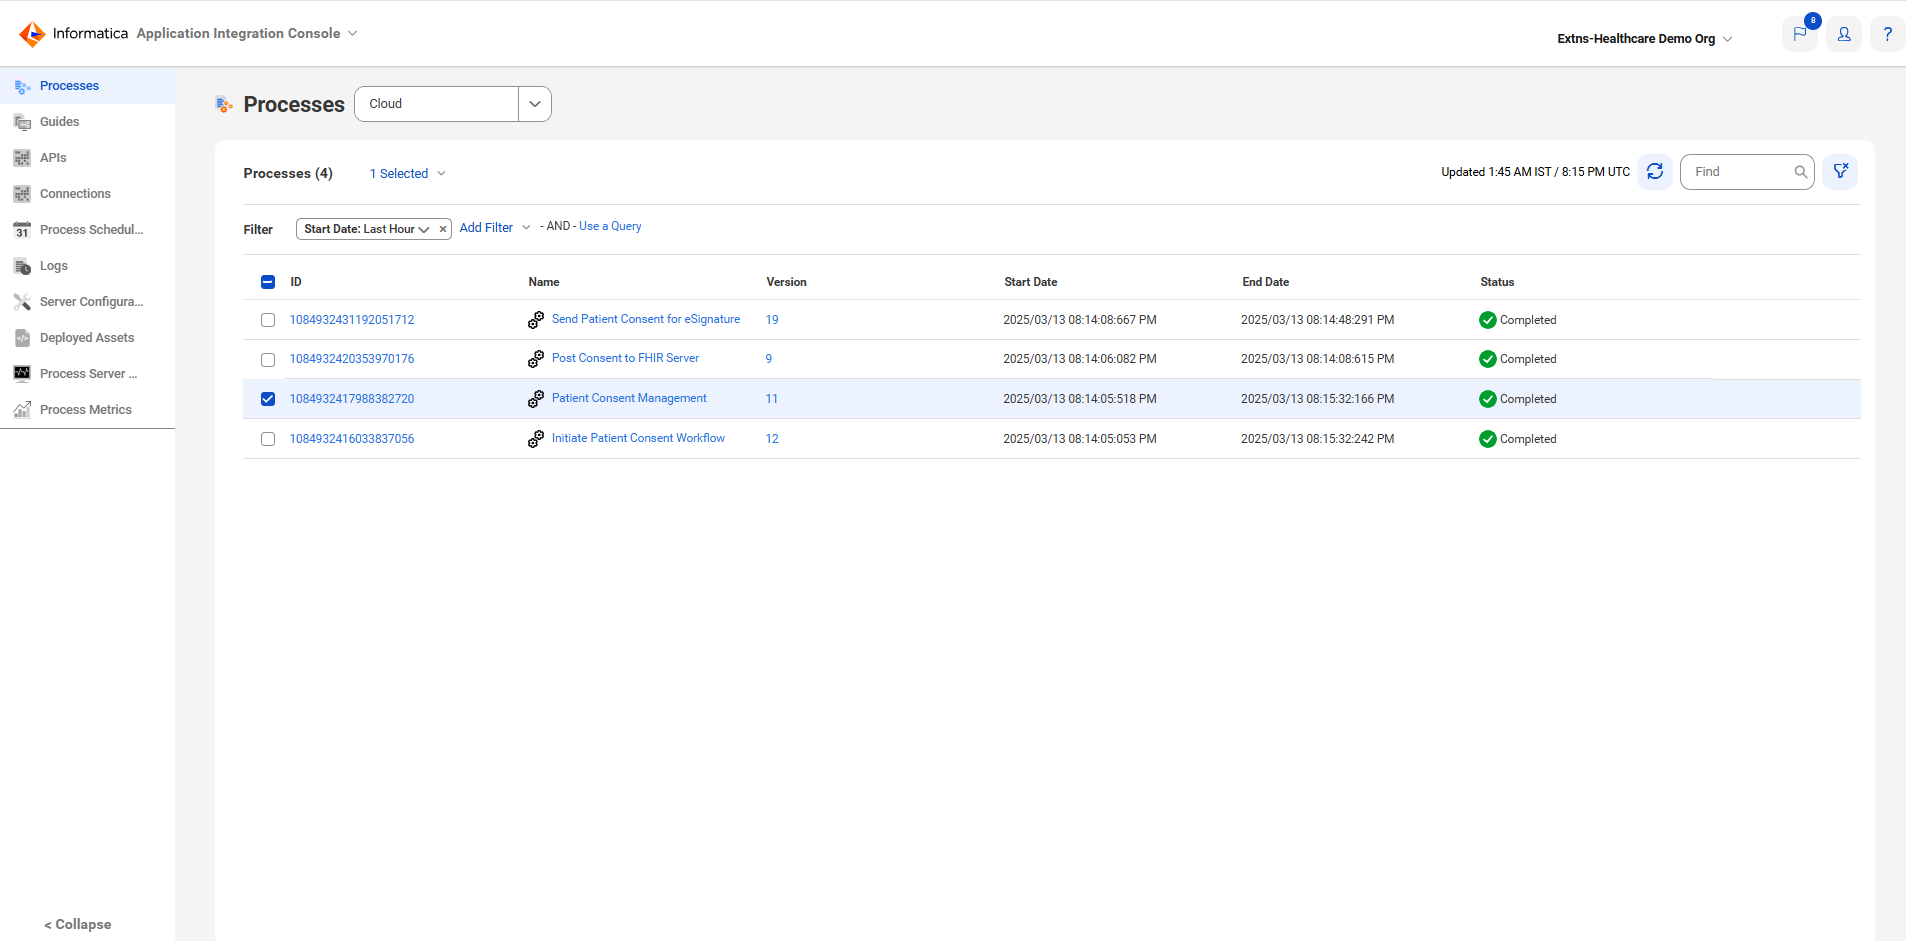Image resolution: width=1906 pixels, height=941 pixels.
Task: Click the clear filters funnel icon
Action: coord(1840,172)
